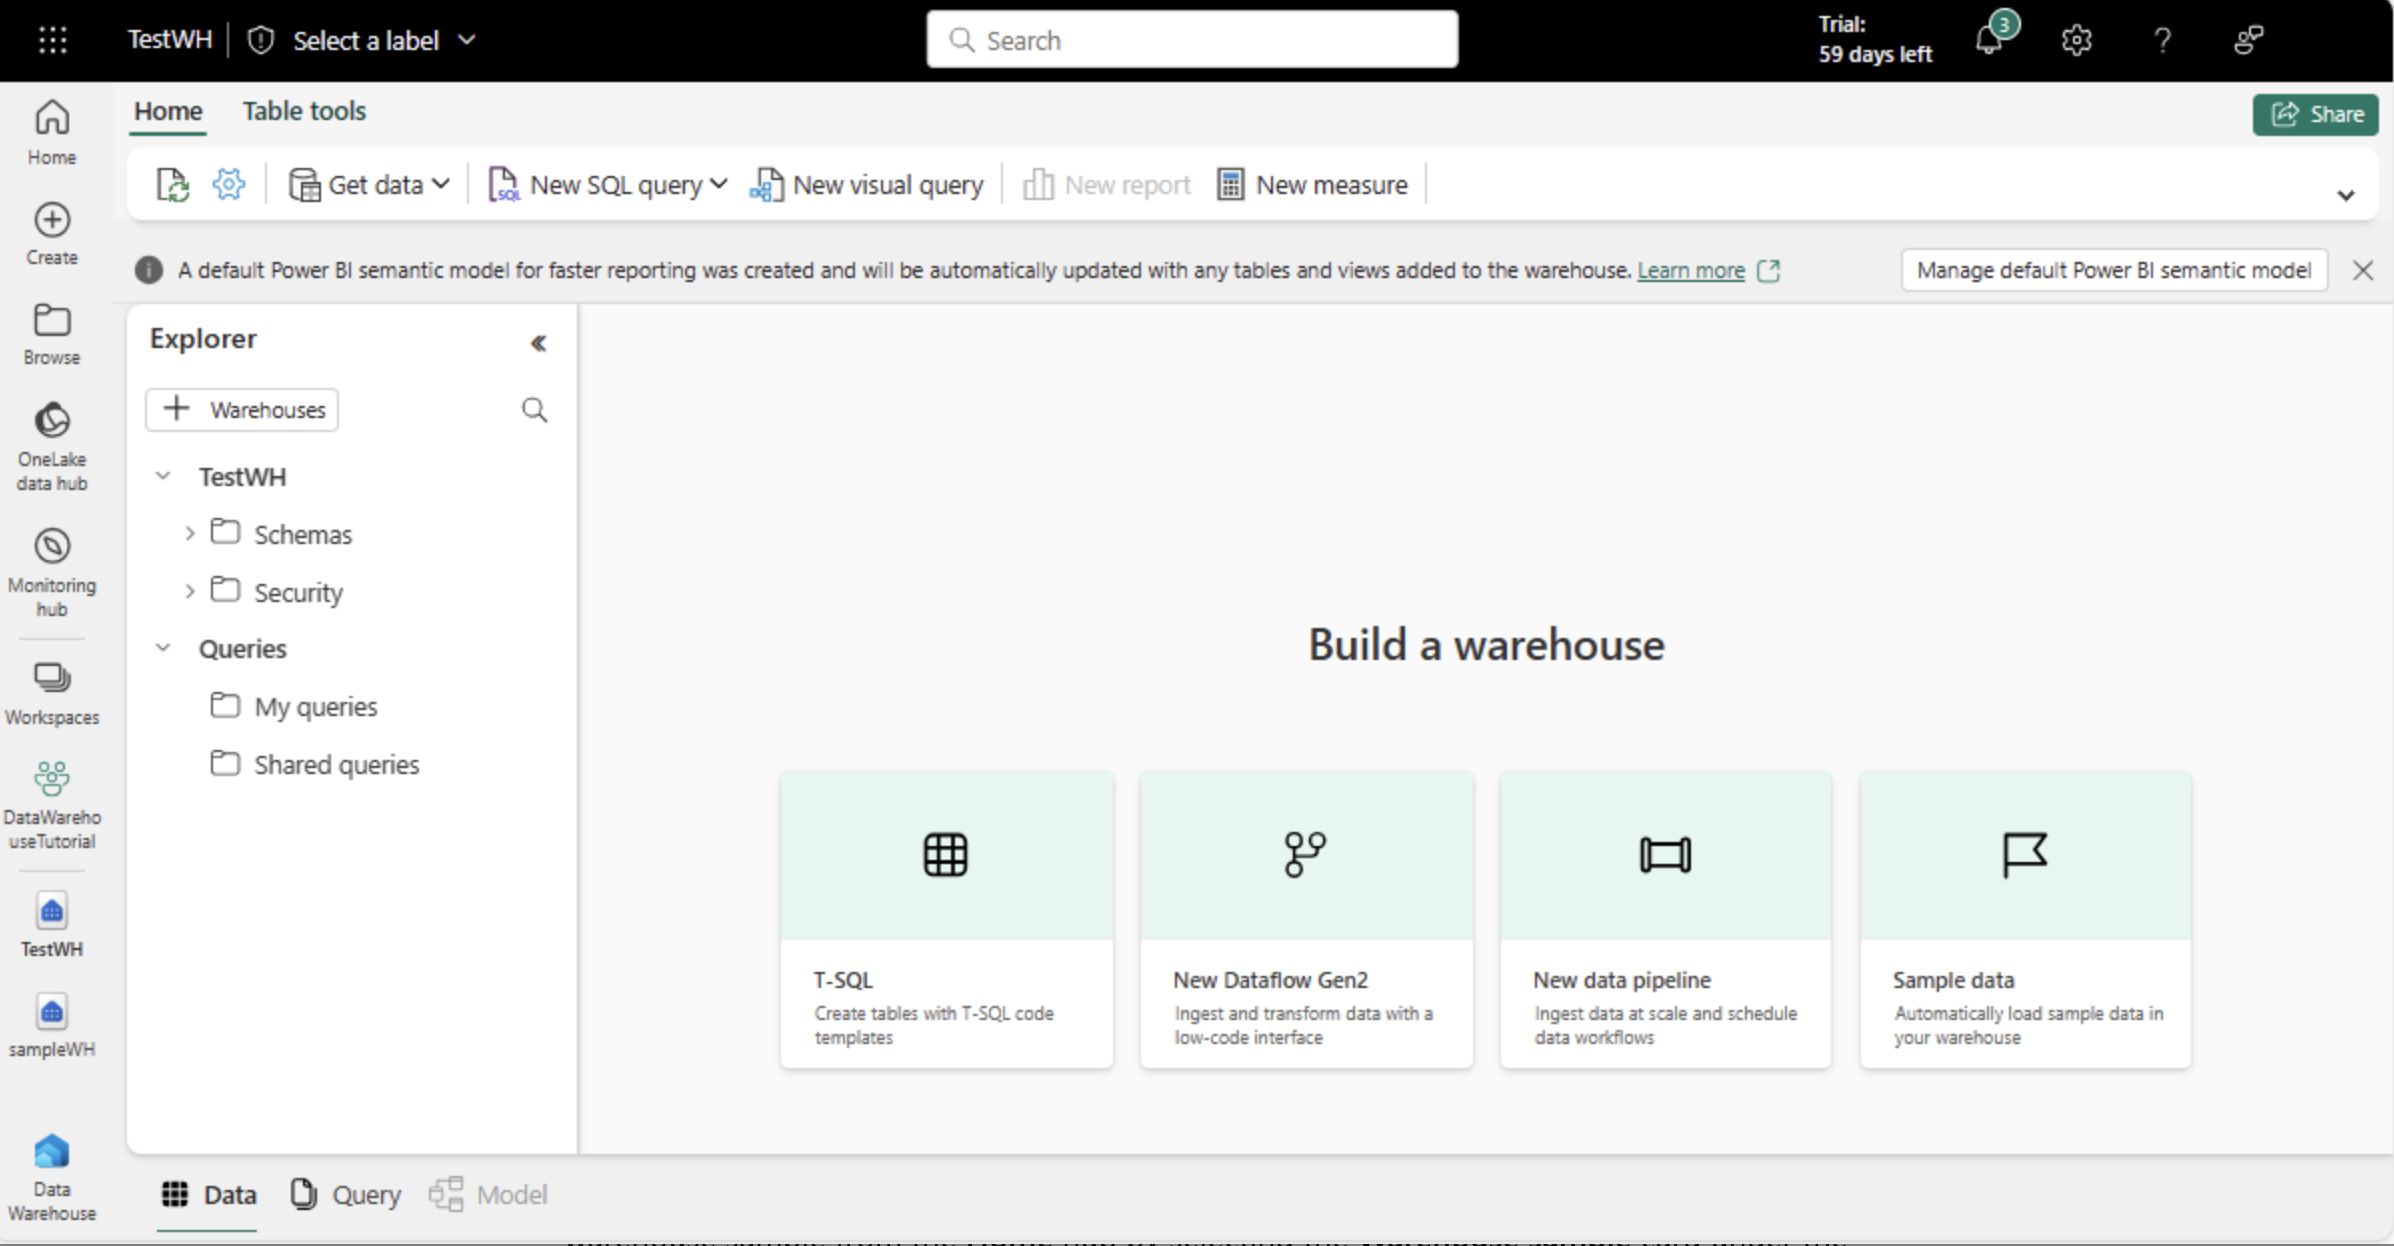Click New report toolbar button
Image resolution: width=2394 pixels, height=1246 pixels.
pos(1107,185)
